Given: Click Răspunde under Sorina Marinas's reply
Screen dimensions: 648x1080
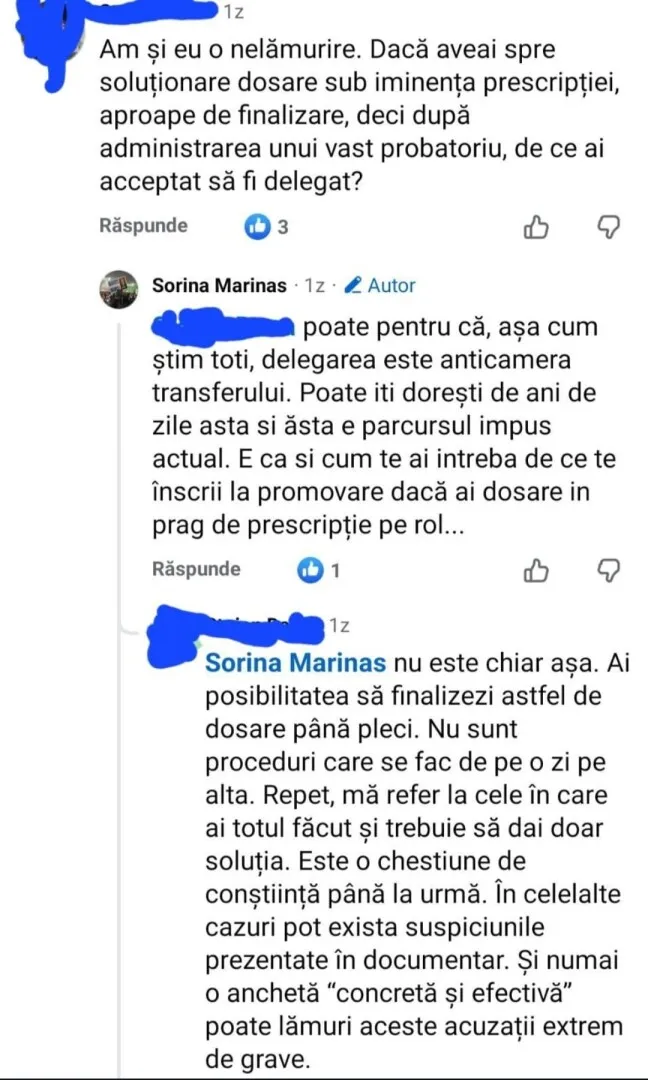Looking at the screenshot, I should [196, 570].
